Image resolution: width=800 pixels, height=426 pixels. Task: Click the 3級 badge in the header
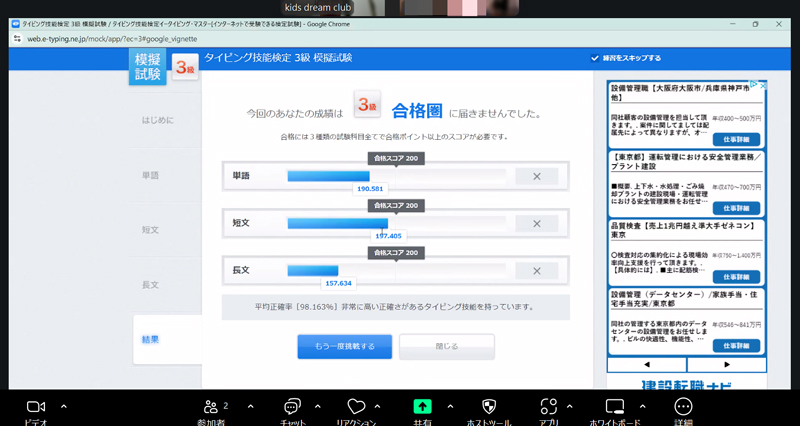(x=185, y=67)
